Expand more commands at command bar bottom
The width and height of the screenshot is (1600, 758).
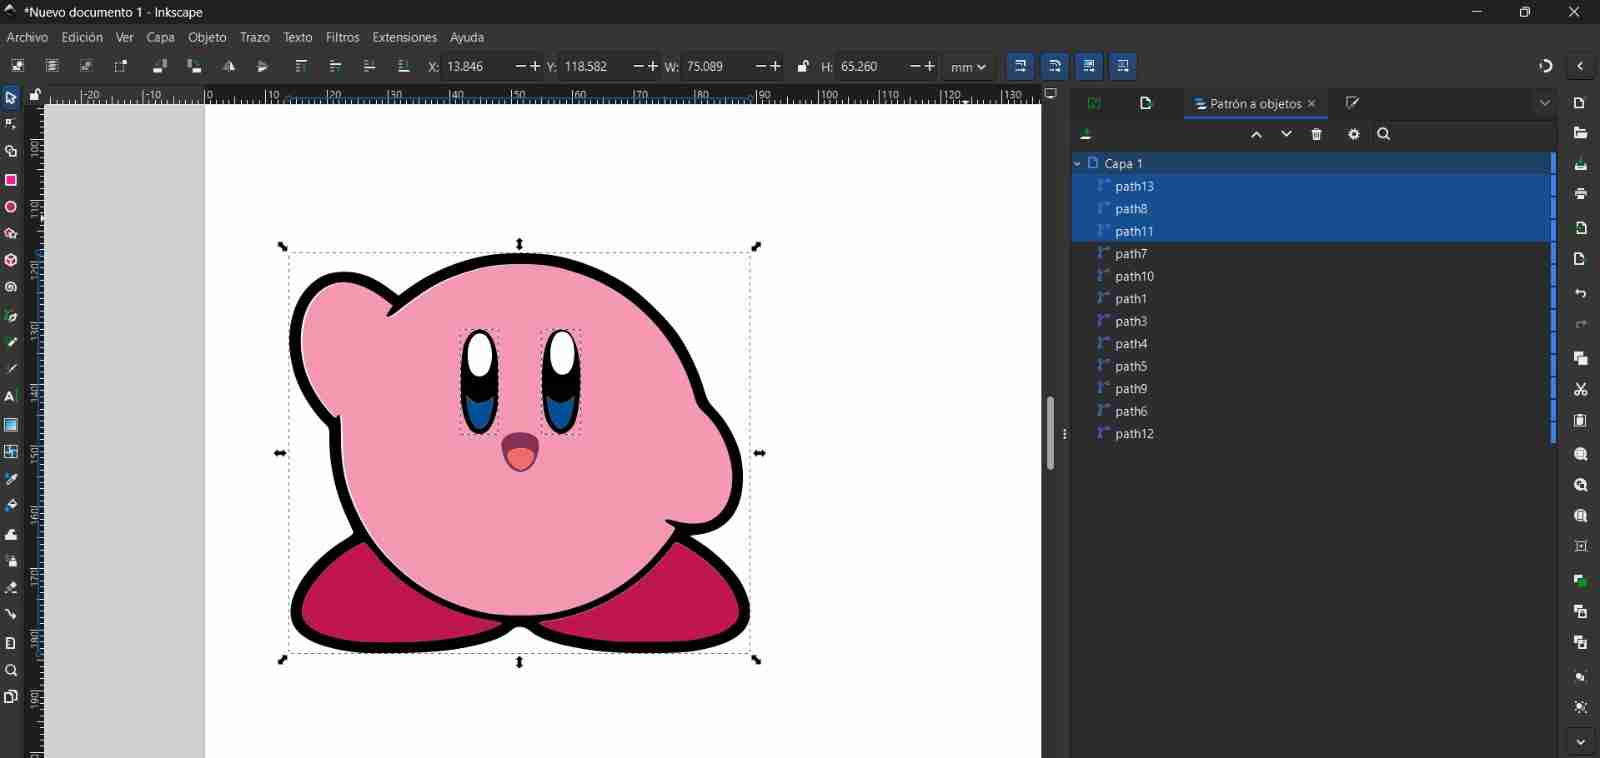(x=1581, y=742)
